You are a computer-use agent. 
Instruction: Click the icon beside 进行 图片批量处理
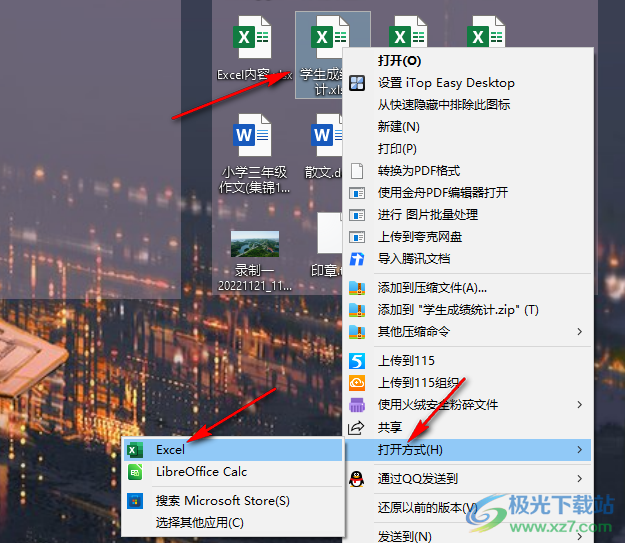point(357,215)
